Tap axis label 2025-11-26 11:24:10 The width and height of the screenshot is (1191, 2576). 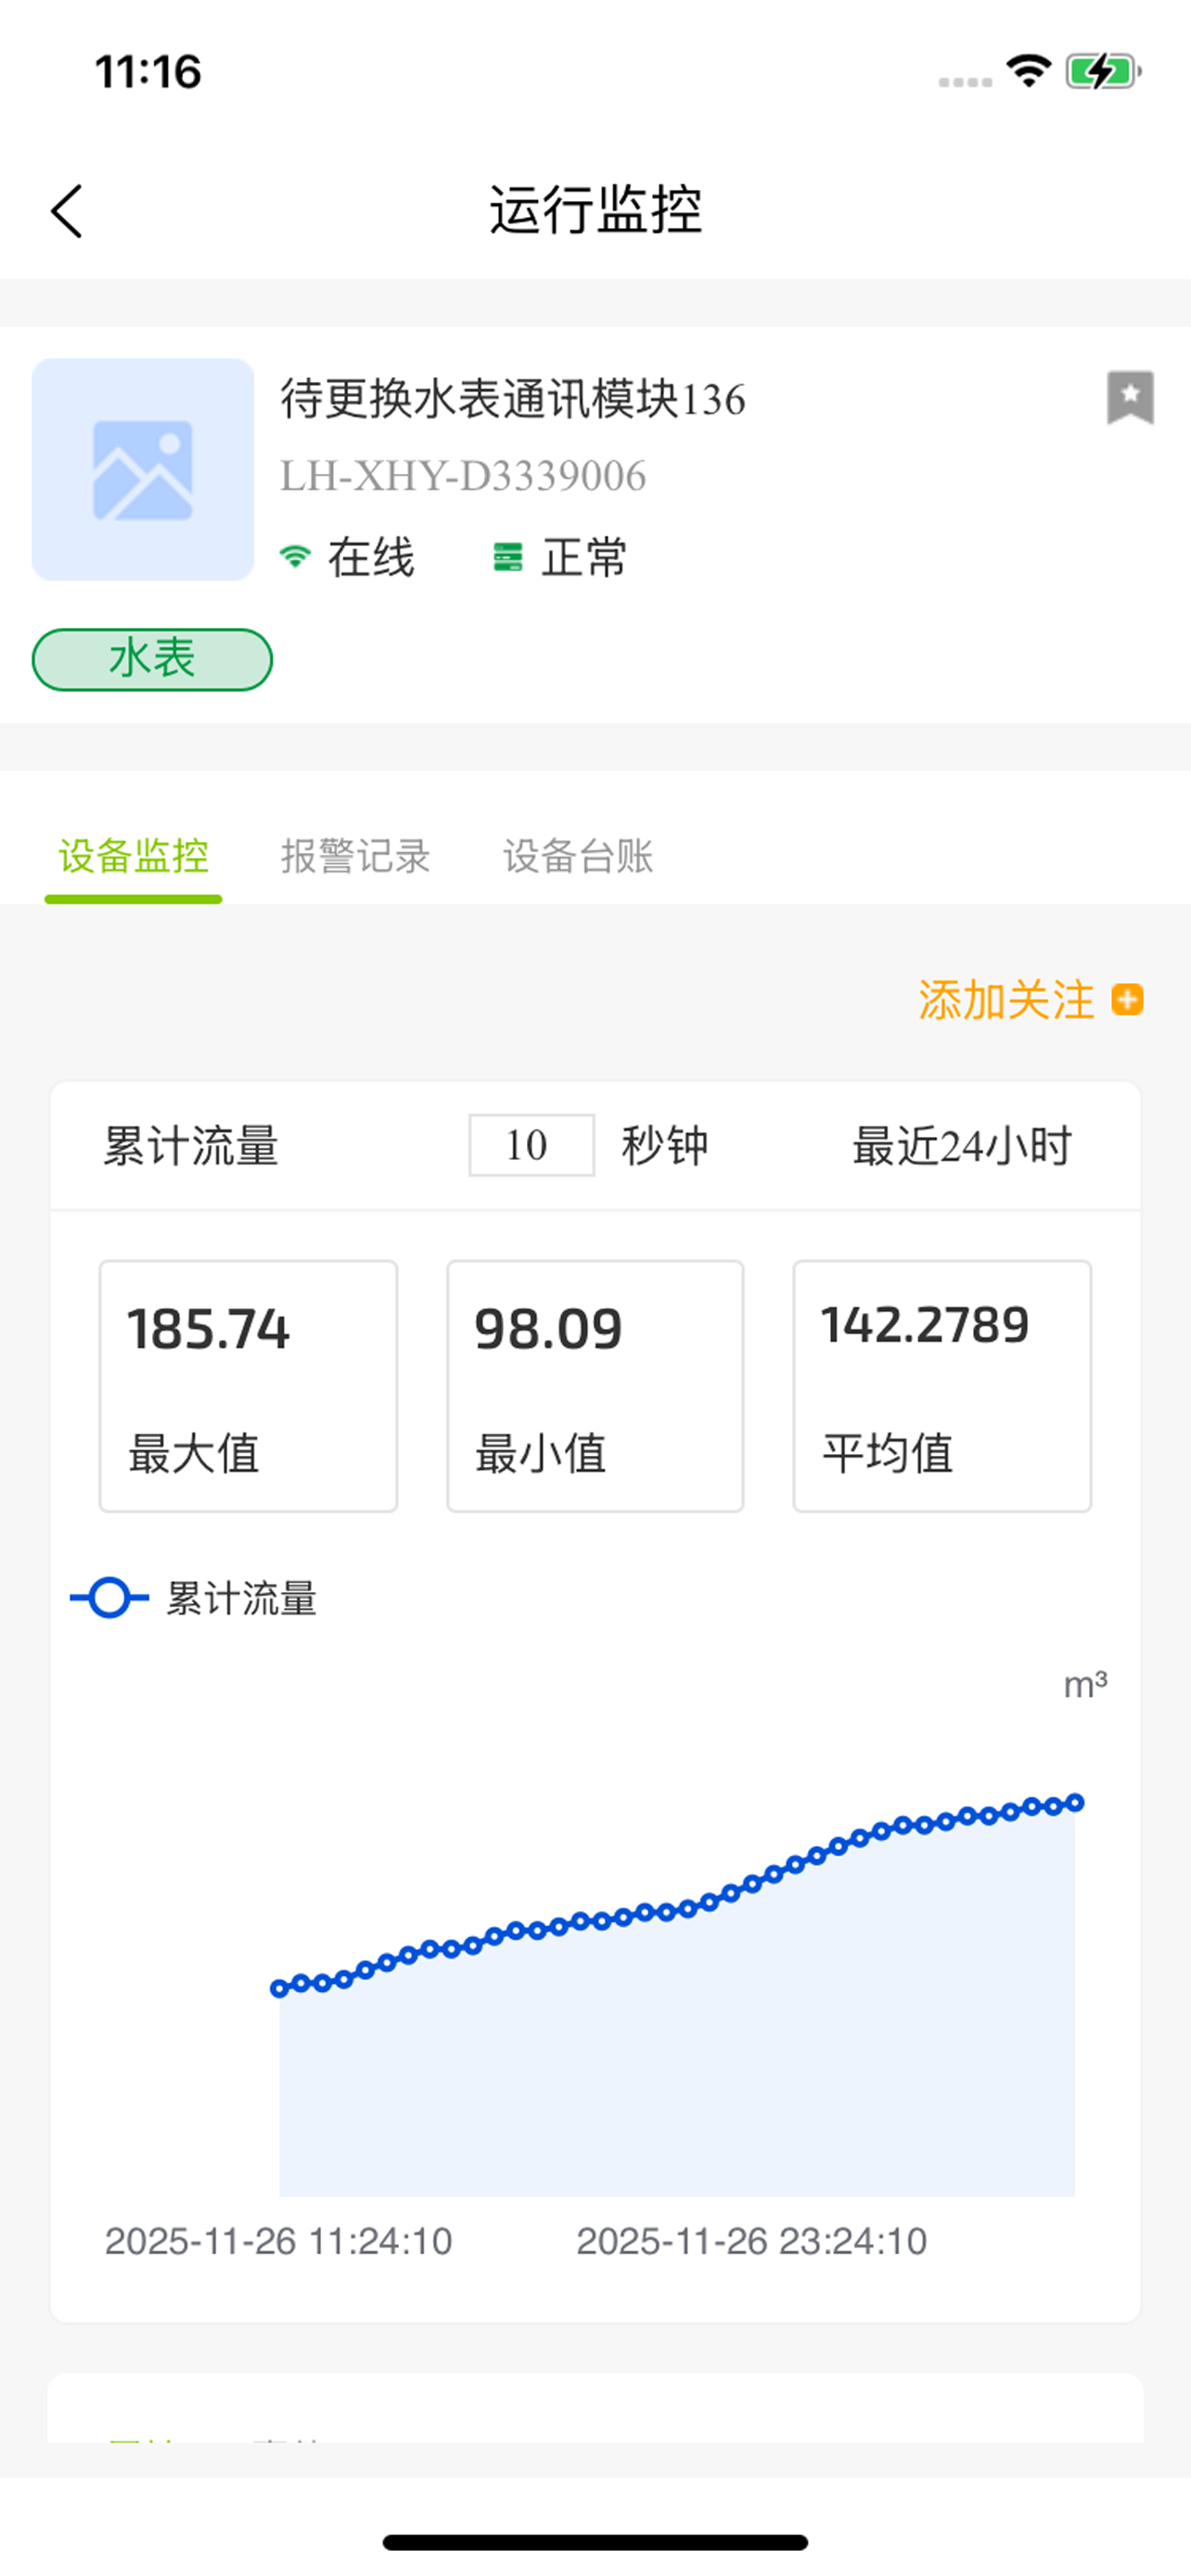pos(279,2241)
